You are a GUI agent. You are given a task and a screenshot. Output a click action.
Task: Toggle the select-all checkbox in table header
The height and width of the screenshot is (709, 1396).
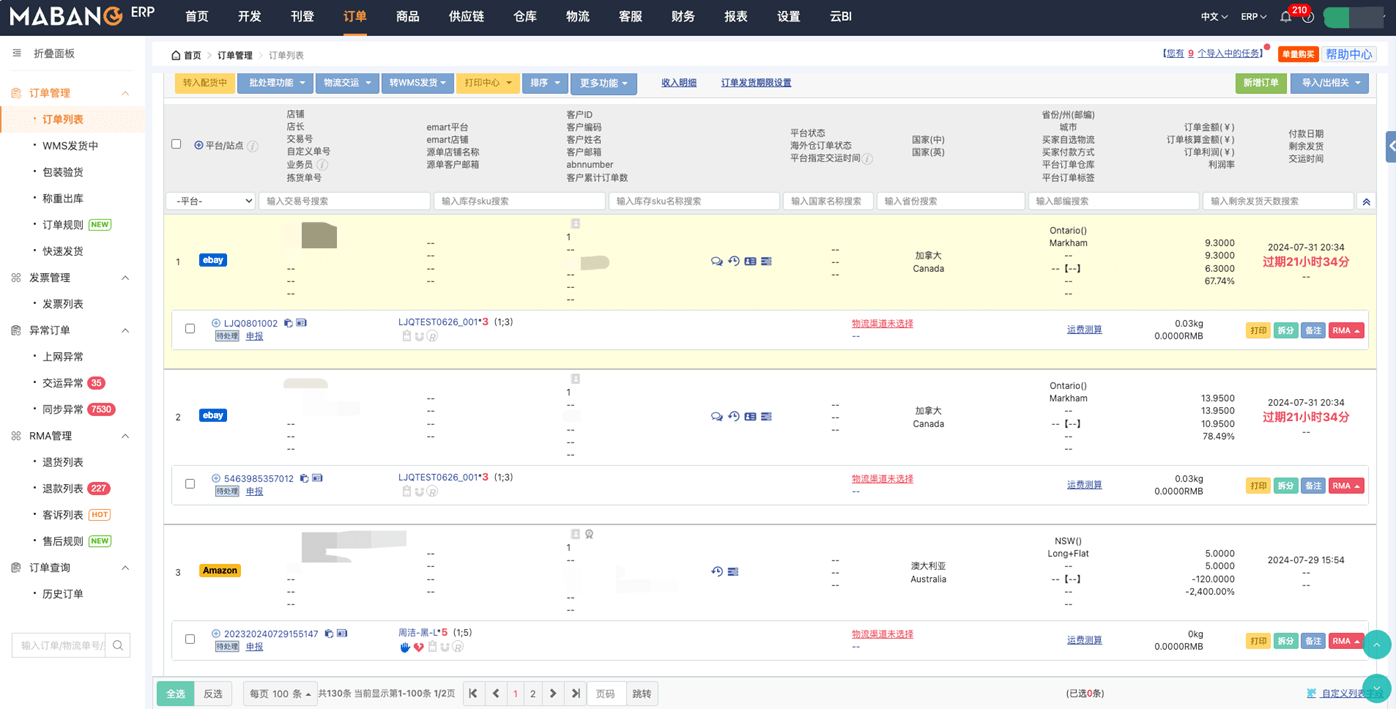[x=176, y=145]
